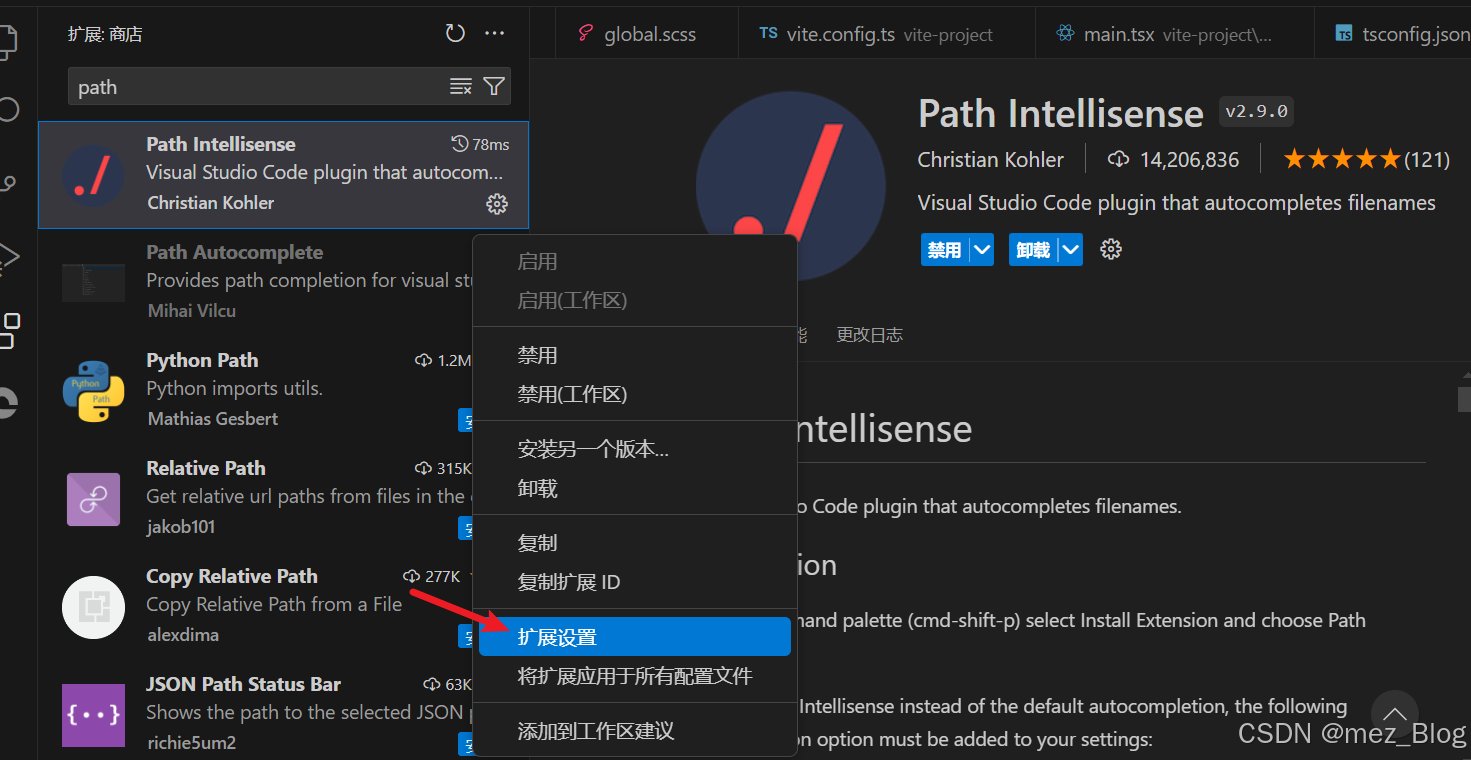Refresh the extensions marketplace list

pos(455,33)
